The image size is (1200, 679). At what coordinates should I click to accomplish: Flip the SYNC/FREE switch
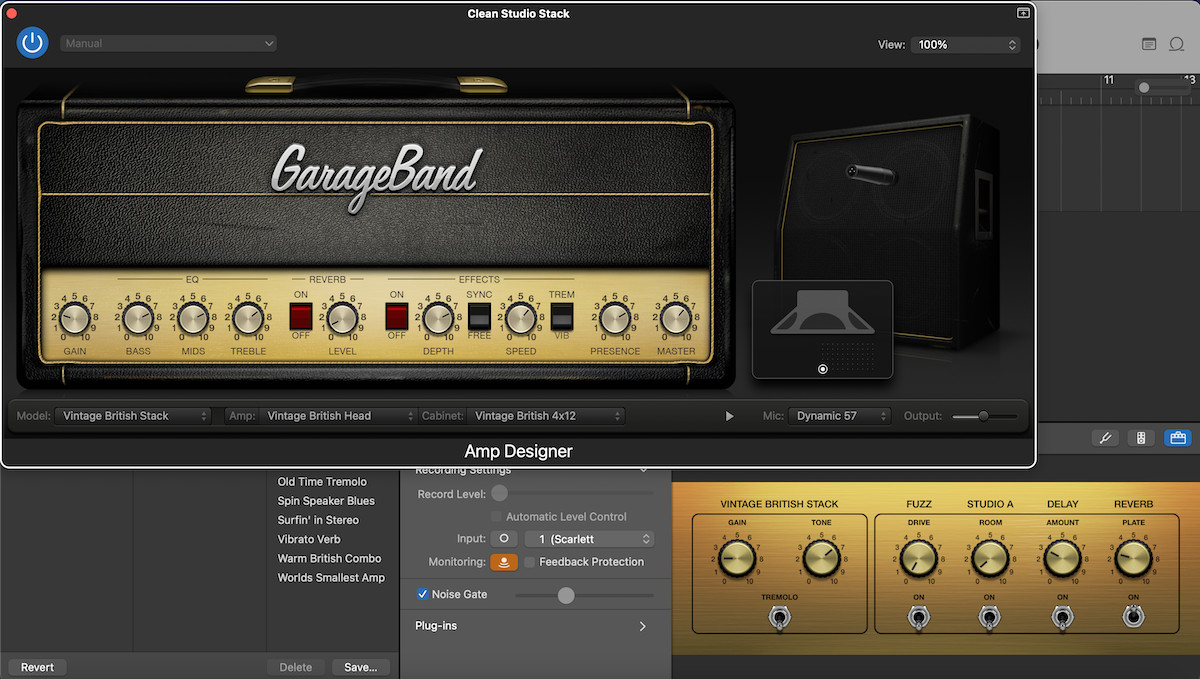click(x=479, y=317)
